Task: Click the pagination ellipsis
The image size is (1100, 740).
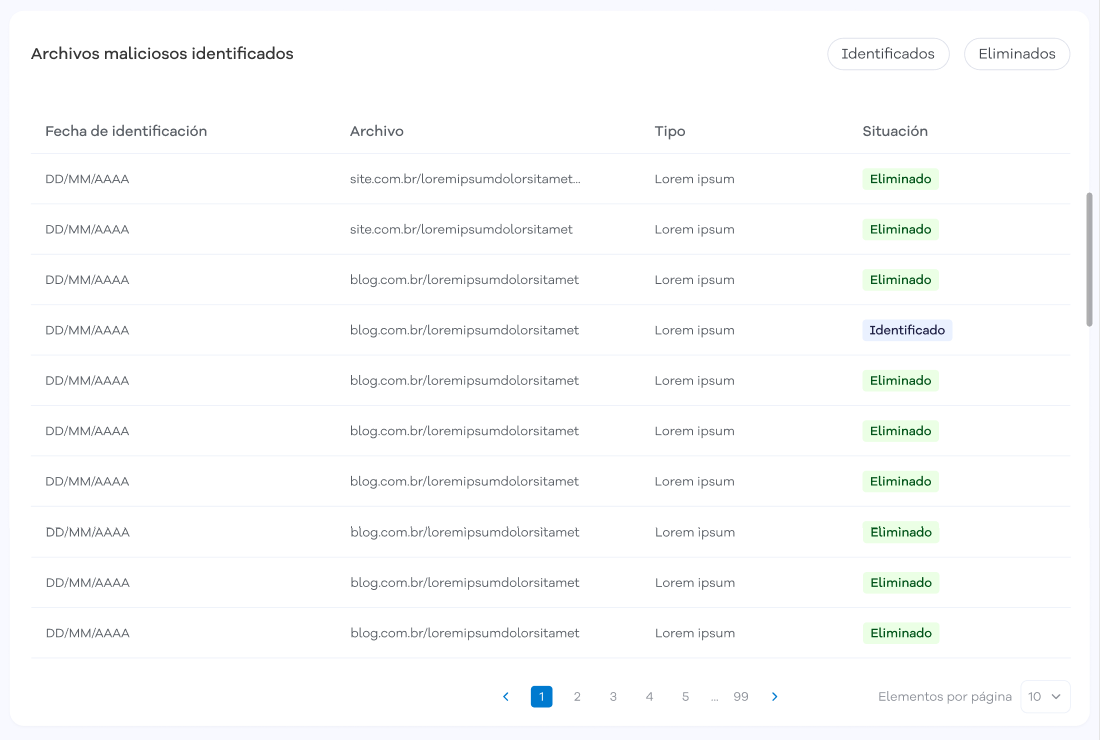Action: (x=714, y=698)
